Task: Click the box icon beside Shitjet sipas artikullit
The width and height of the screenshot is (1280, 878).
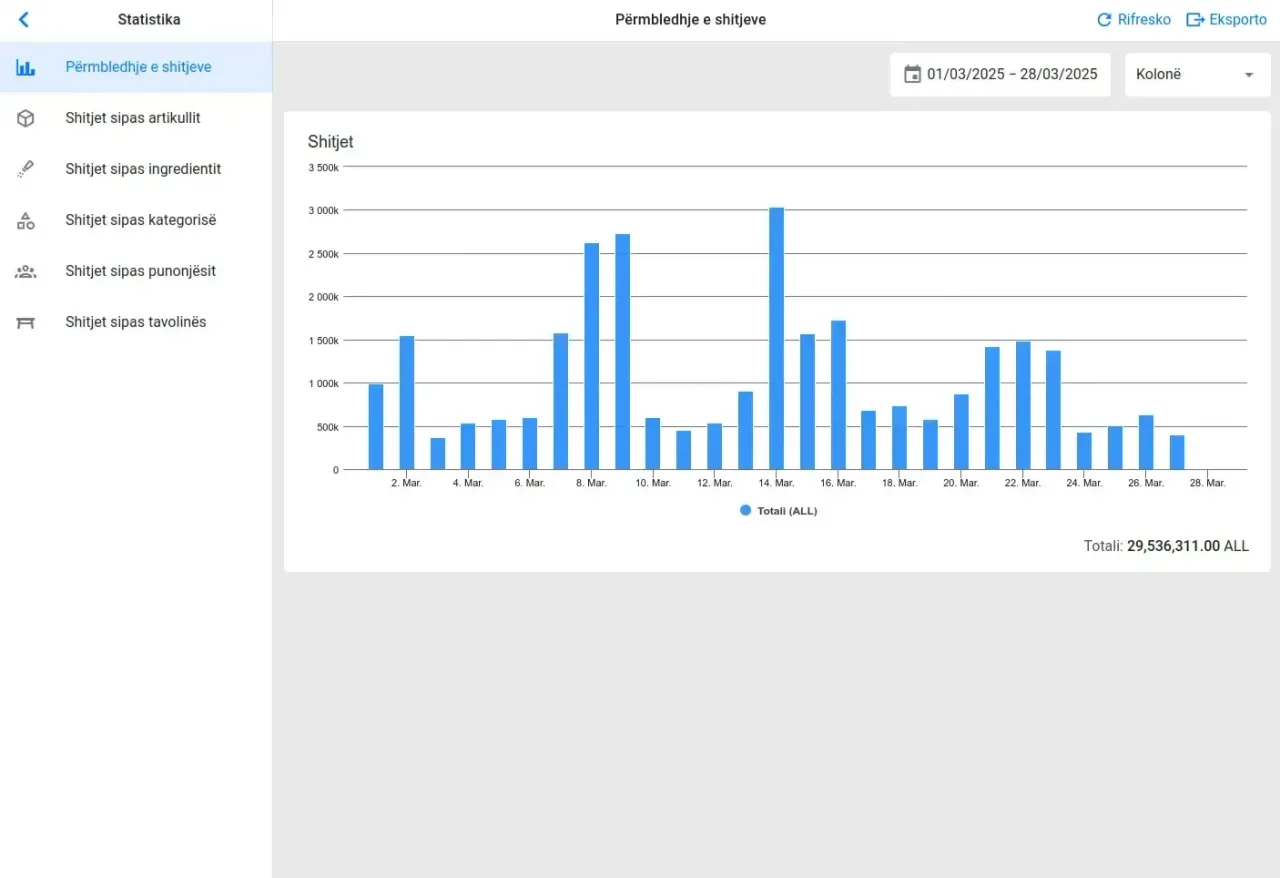Action: [26, 118]
